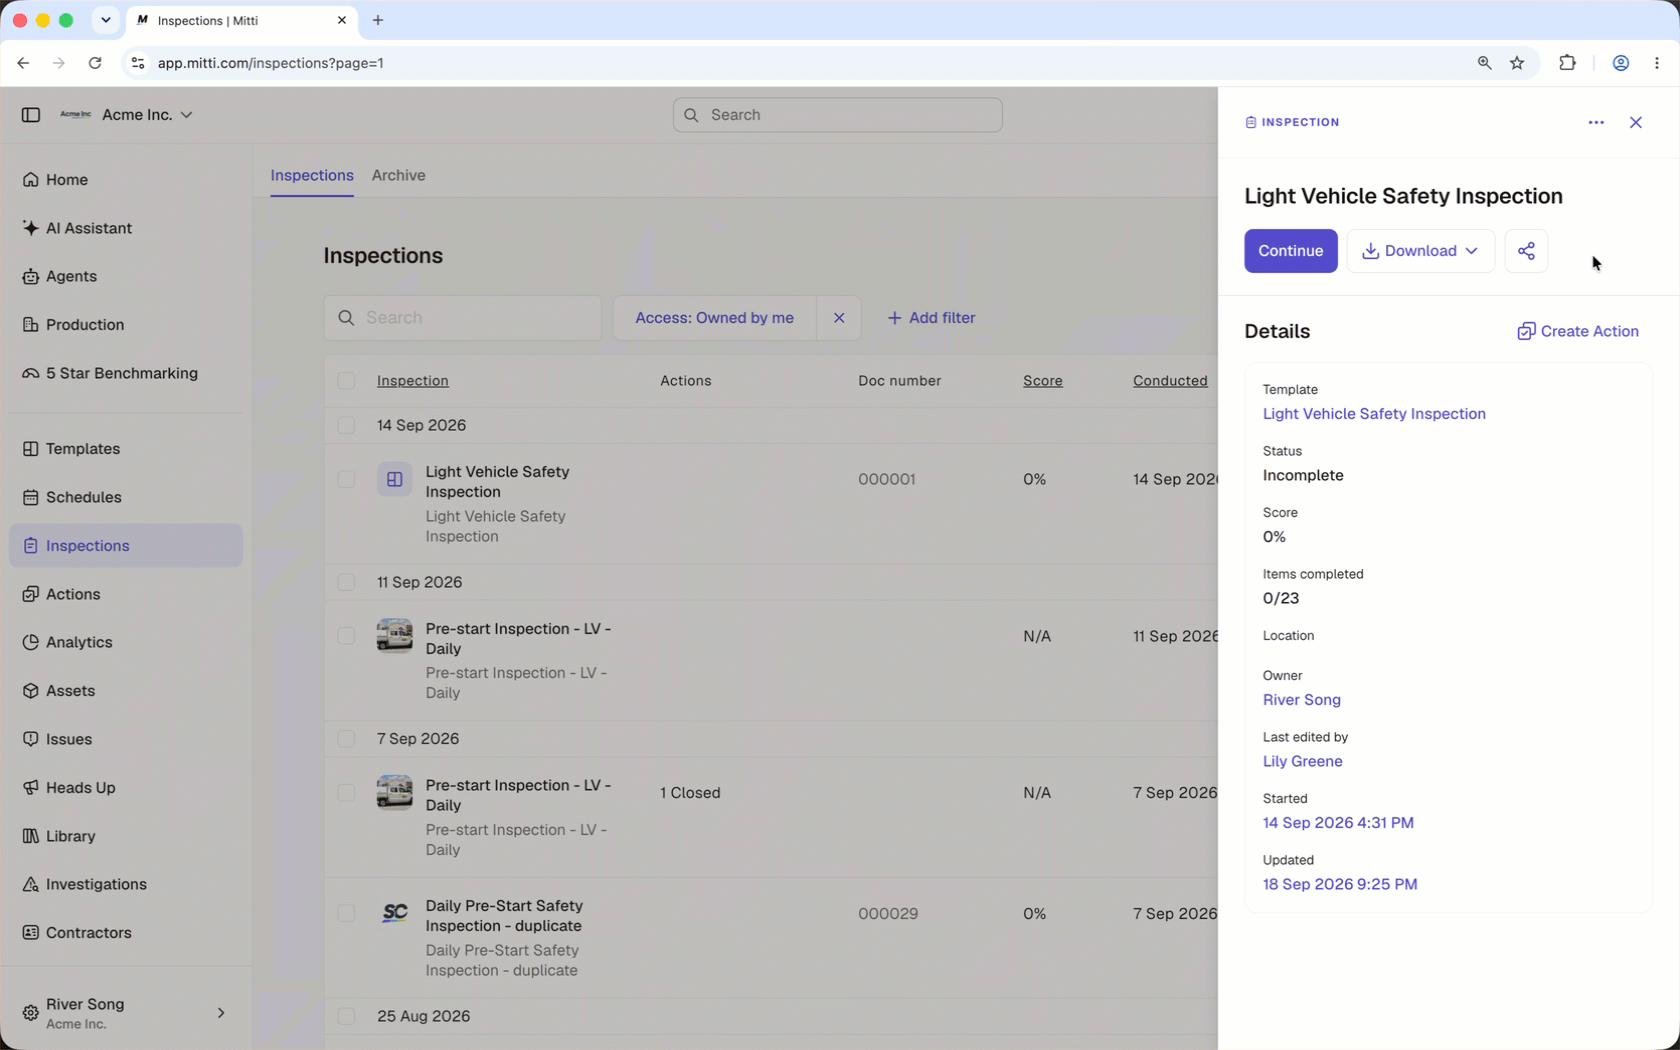Continue the inspection

pyautogui.click(x=1290, y=251)
